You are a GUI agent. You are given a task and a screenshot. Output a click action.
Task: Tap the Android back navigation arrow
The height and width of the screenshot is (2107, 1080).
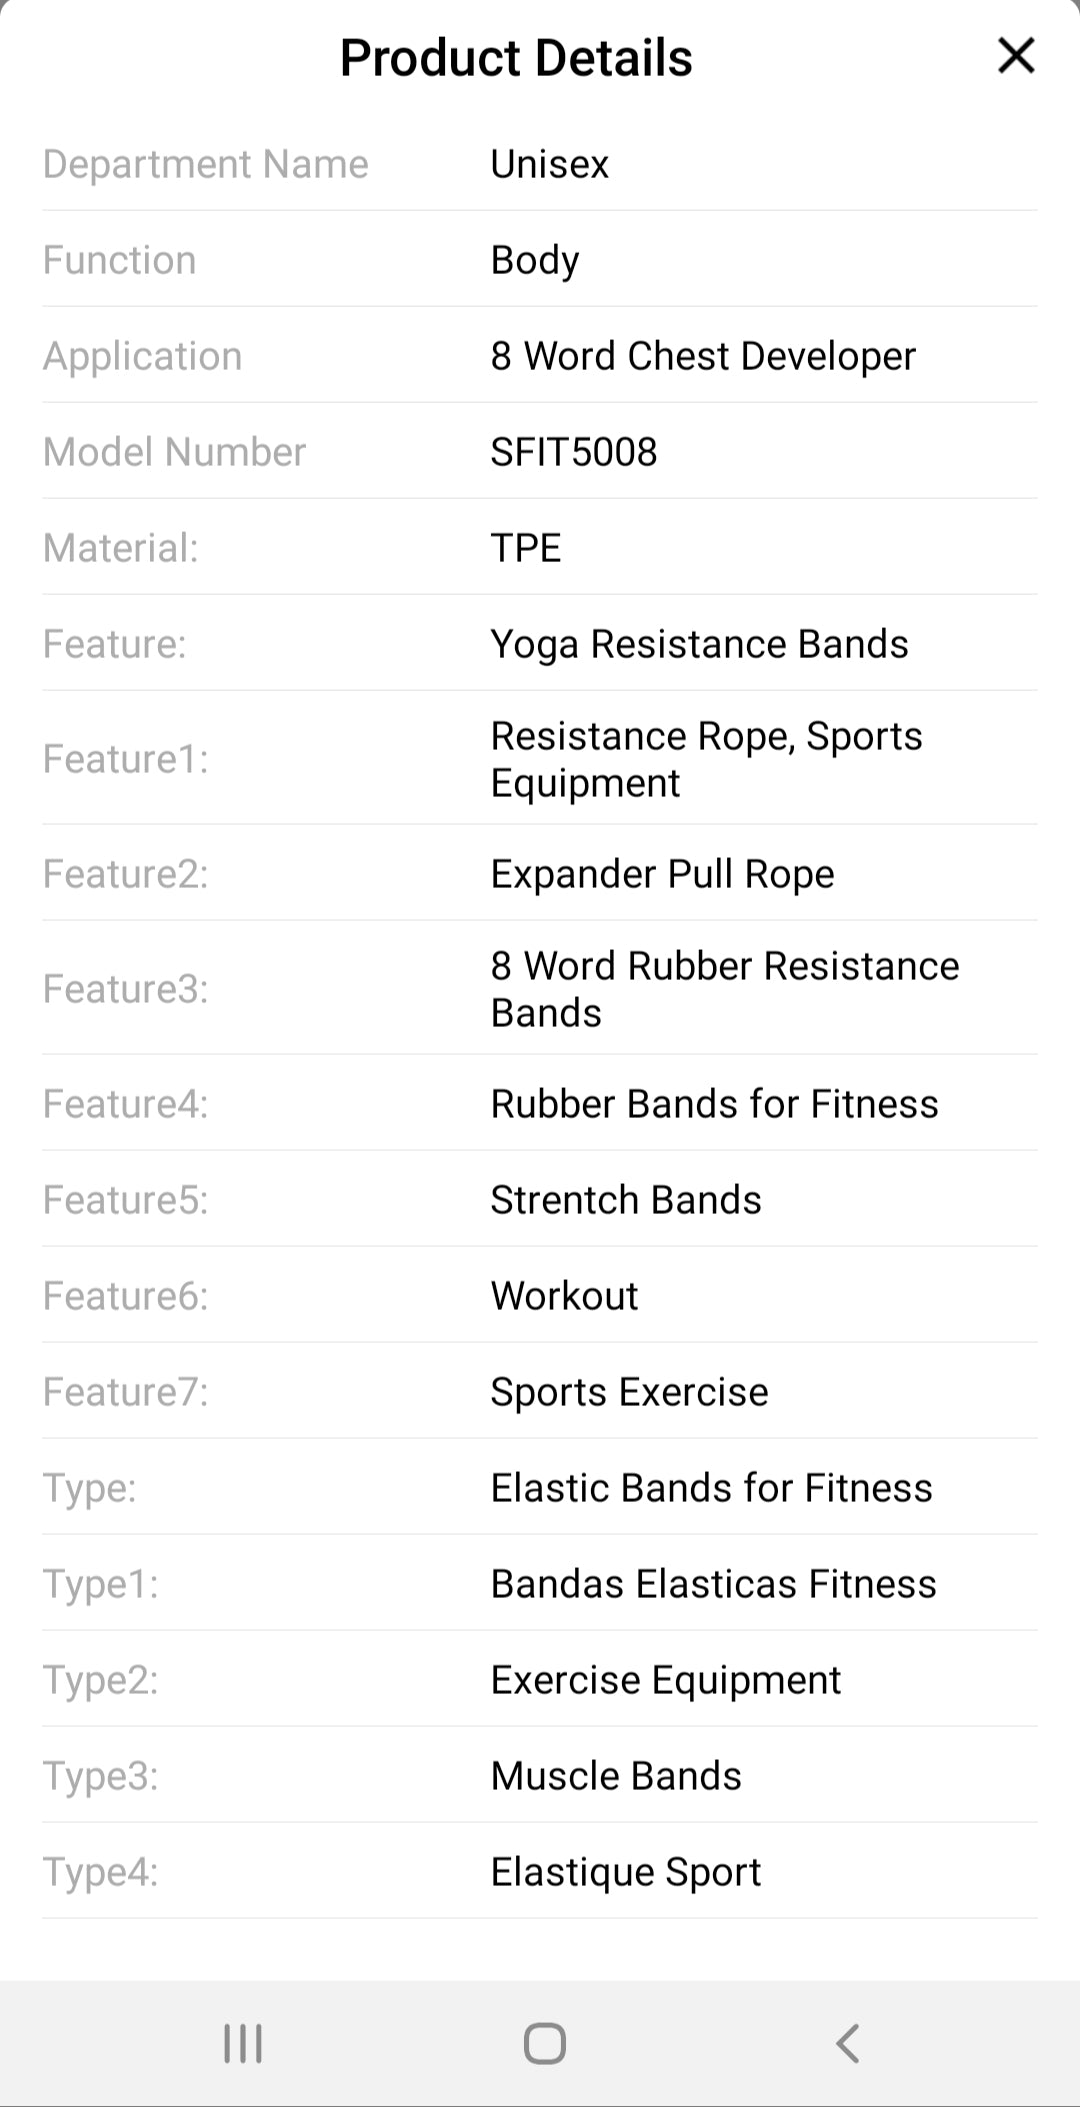click(848, 2043)
